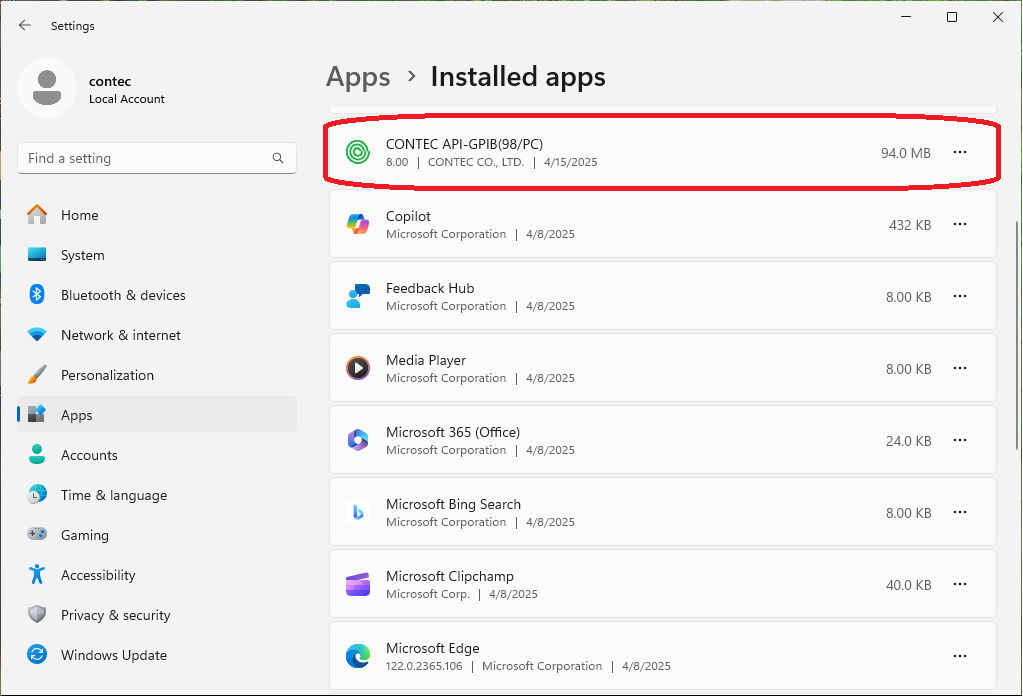The height and width of the screenshot is (696, 1023).
Task: Click the "Installed apps" page heading
Action: (x=518, y=77)
